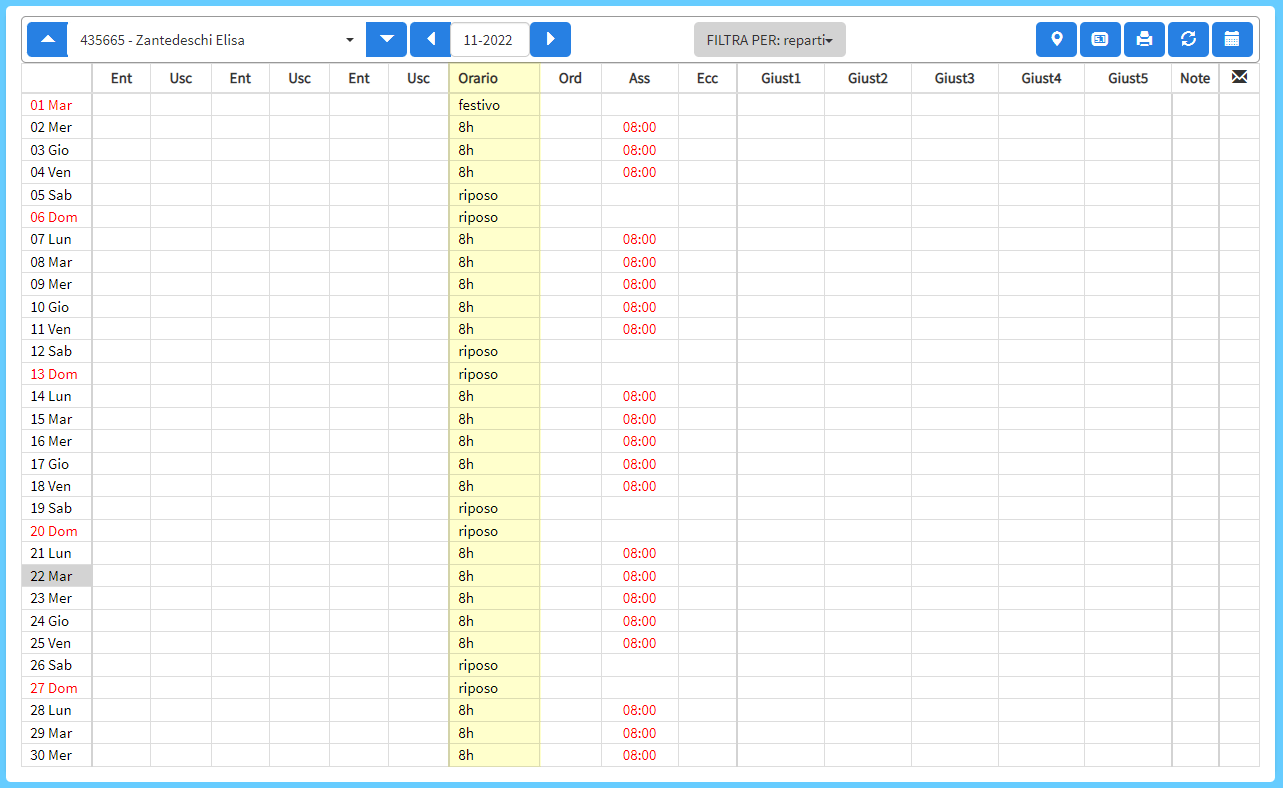This screenshot has width=1283, height=788.
Task: Click the 01 Mar holiday date
Action: click(x=51, y=105)
